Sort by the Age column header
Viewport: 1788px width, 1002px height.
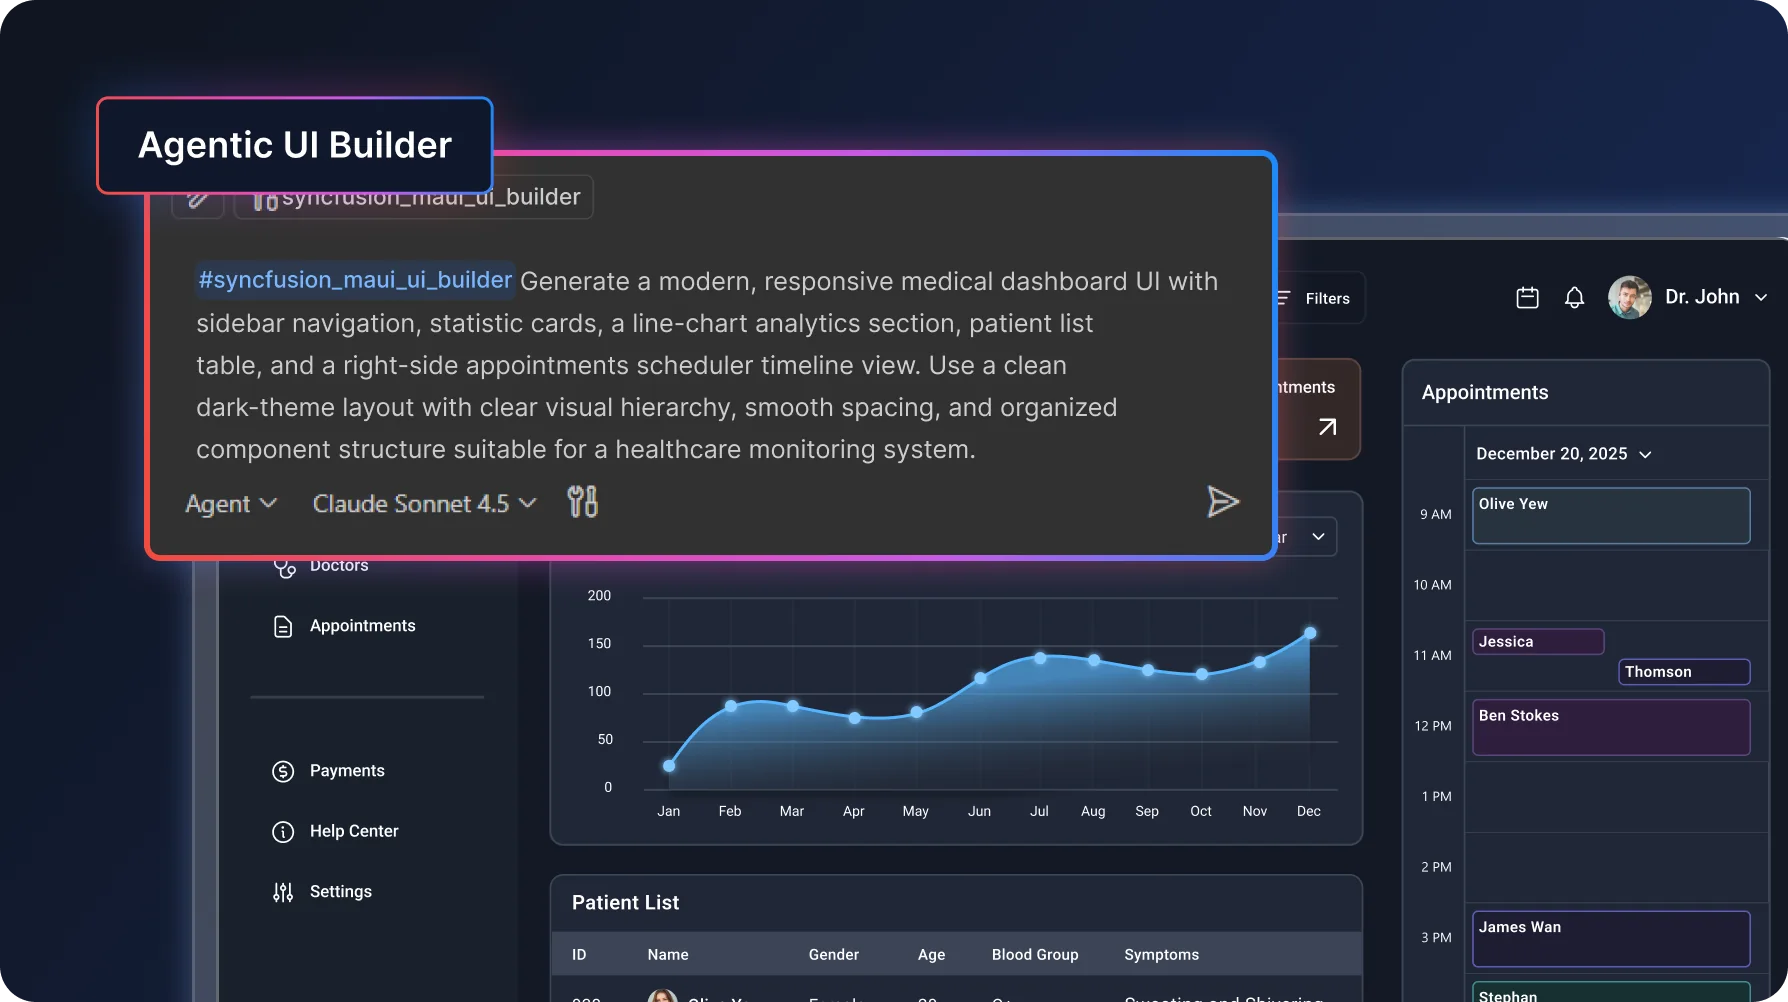pyautogui.click(x=931, y=955)
